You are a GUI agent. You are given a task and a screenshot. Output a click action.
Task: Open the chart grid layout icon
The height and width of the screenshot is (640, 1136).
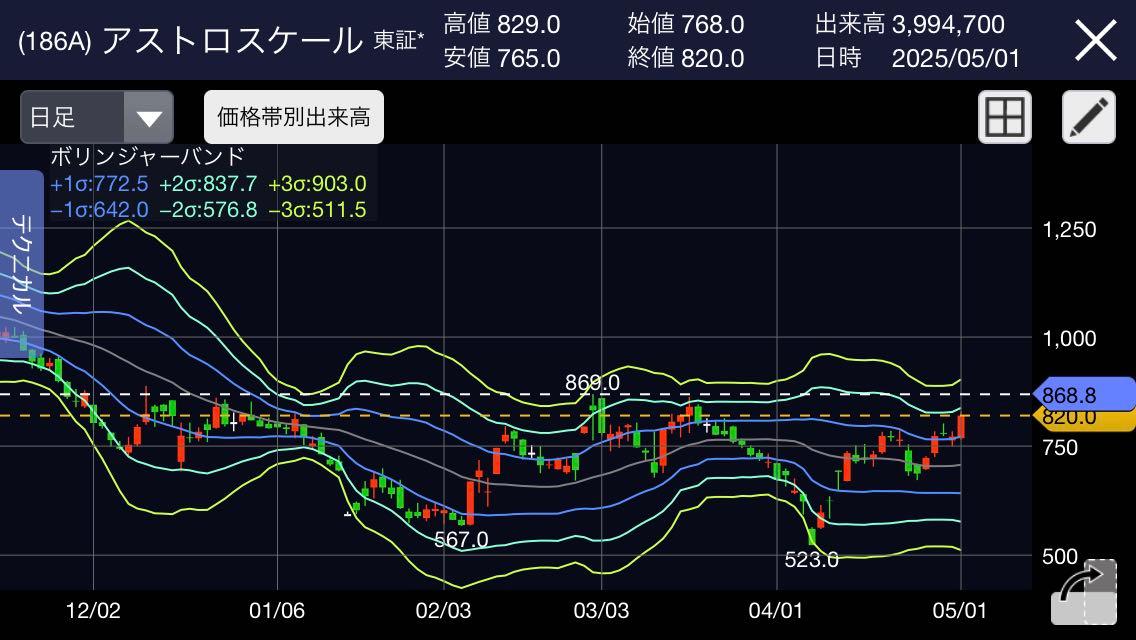[x=1004, y=118]
